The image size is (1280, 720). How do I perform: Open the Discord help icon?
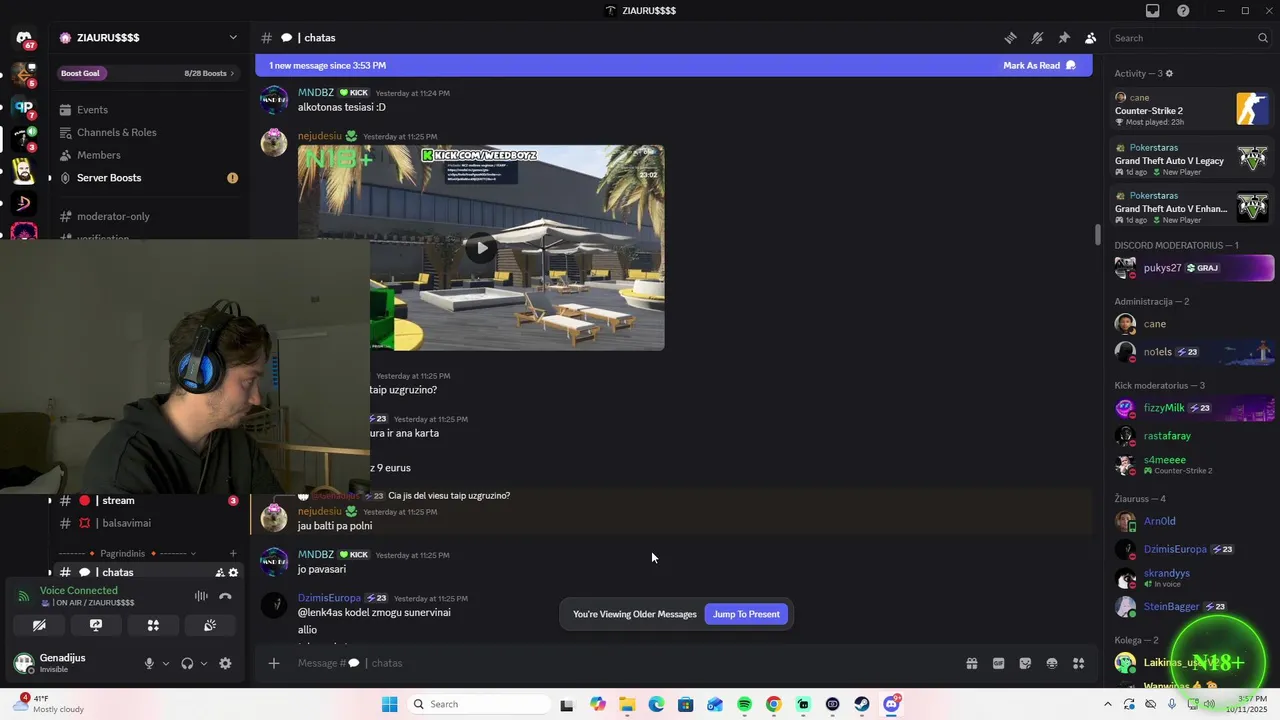[x=1183, y=11]
